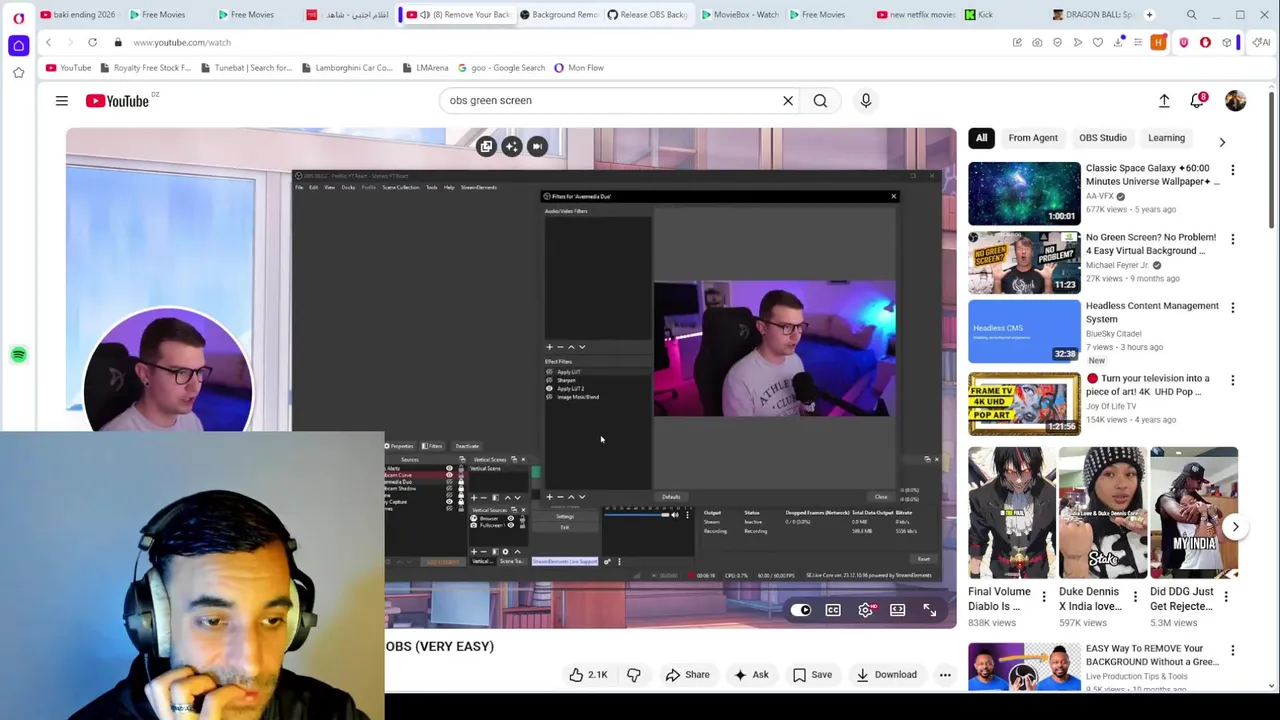Open the YouTube upload/create icon
Screen dimensions: 1280x720
[x=1164, y=100]
